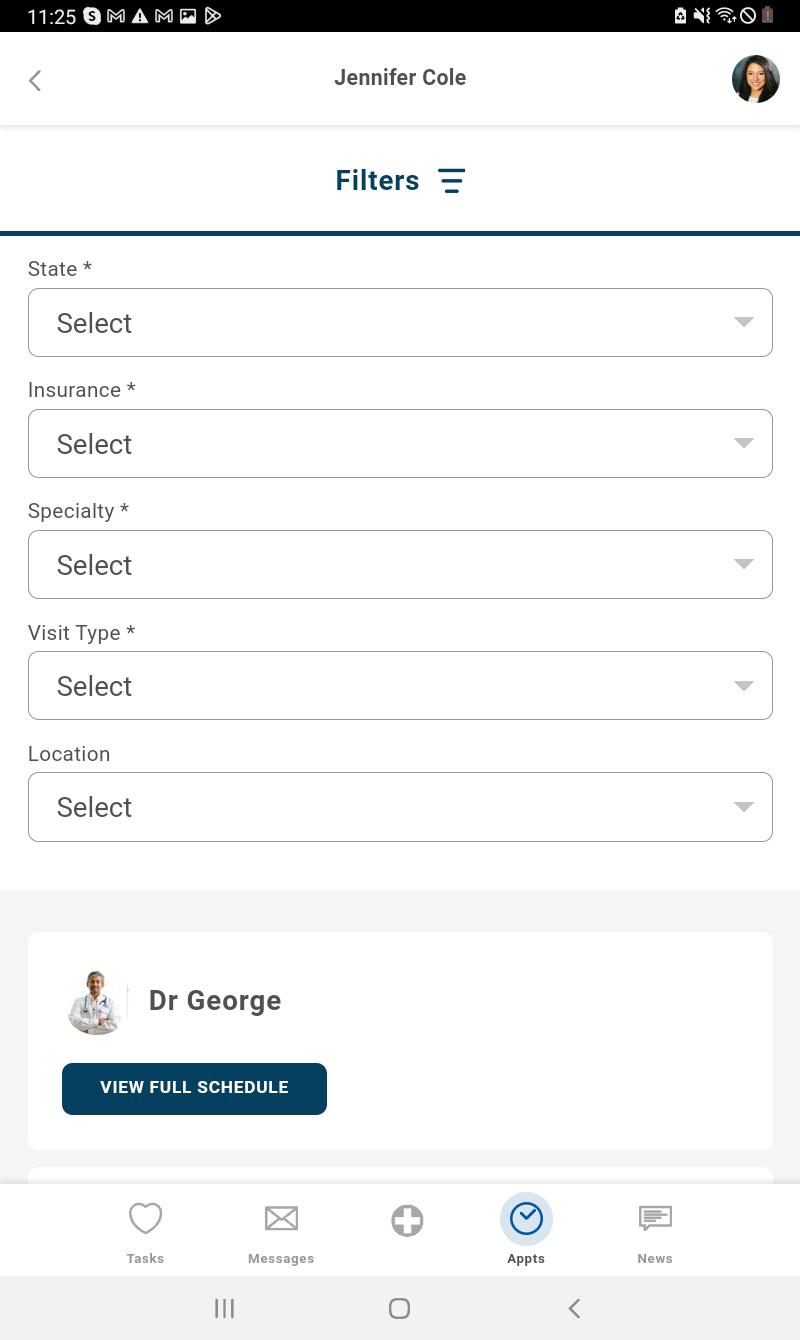
Task: Tap the Filters heading text
Action: click(377, 181)
